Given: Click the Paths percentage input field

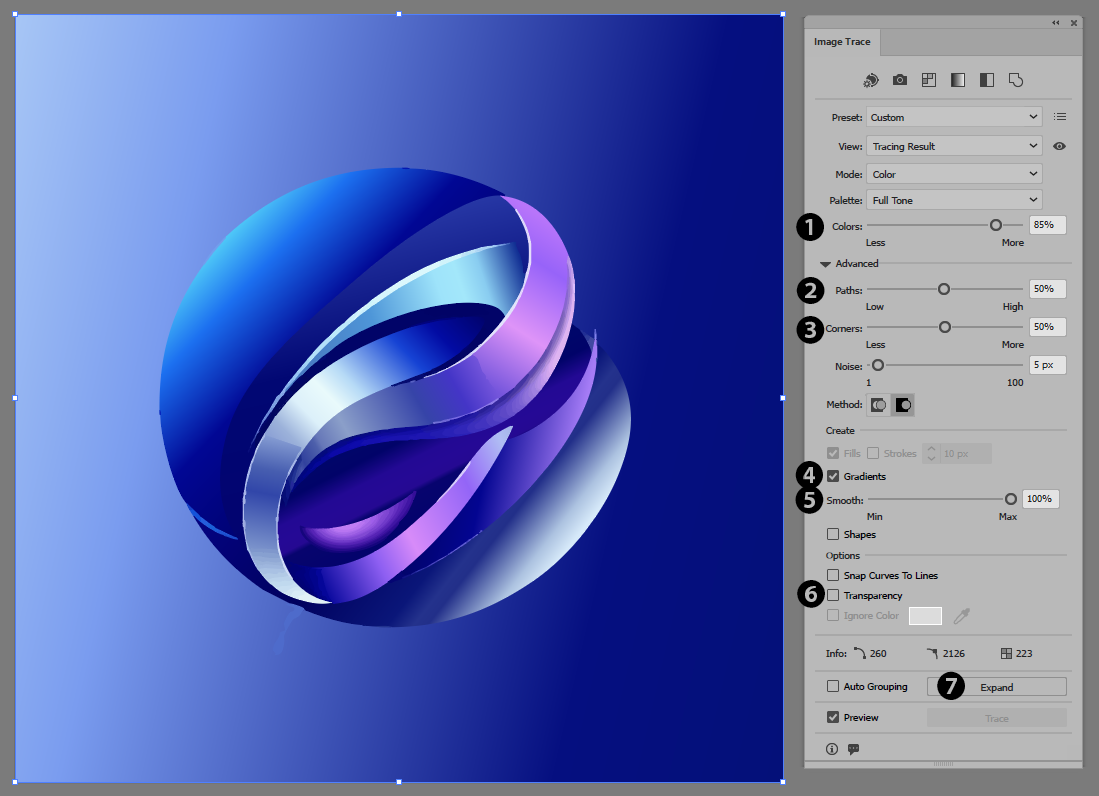Looking at the screenshot, I should pyautogui.click(x=1047, y=288).
